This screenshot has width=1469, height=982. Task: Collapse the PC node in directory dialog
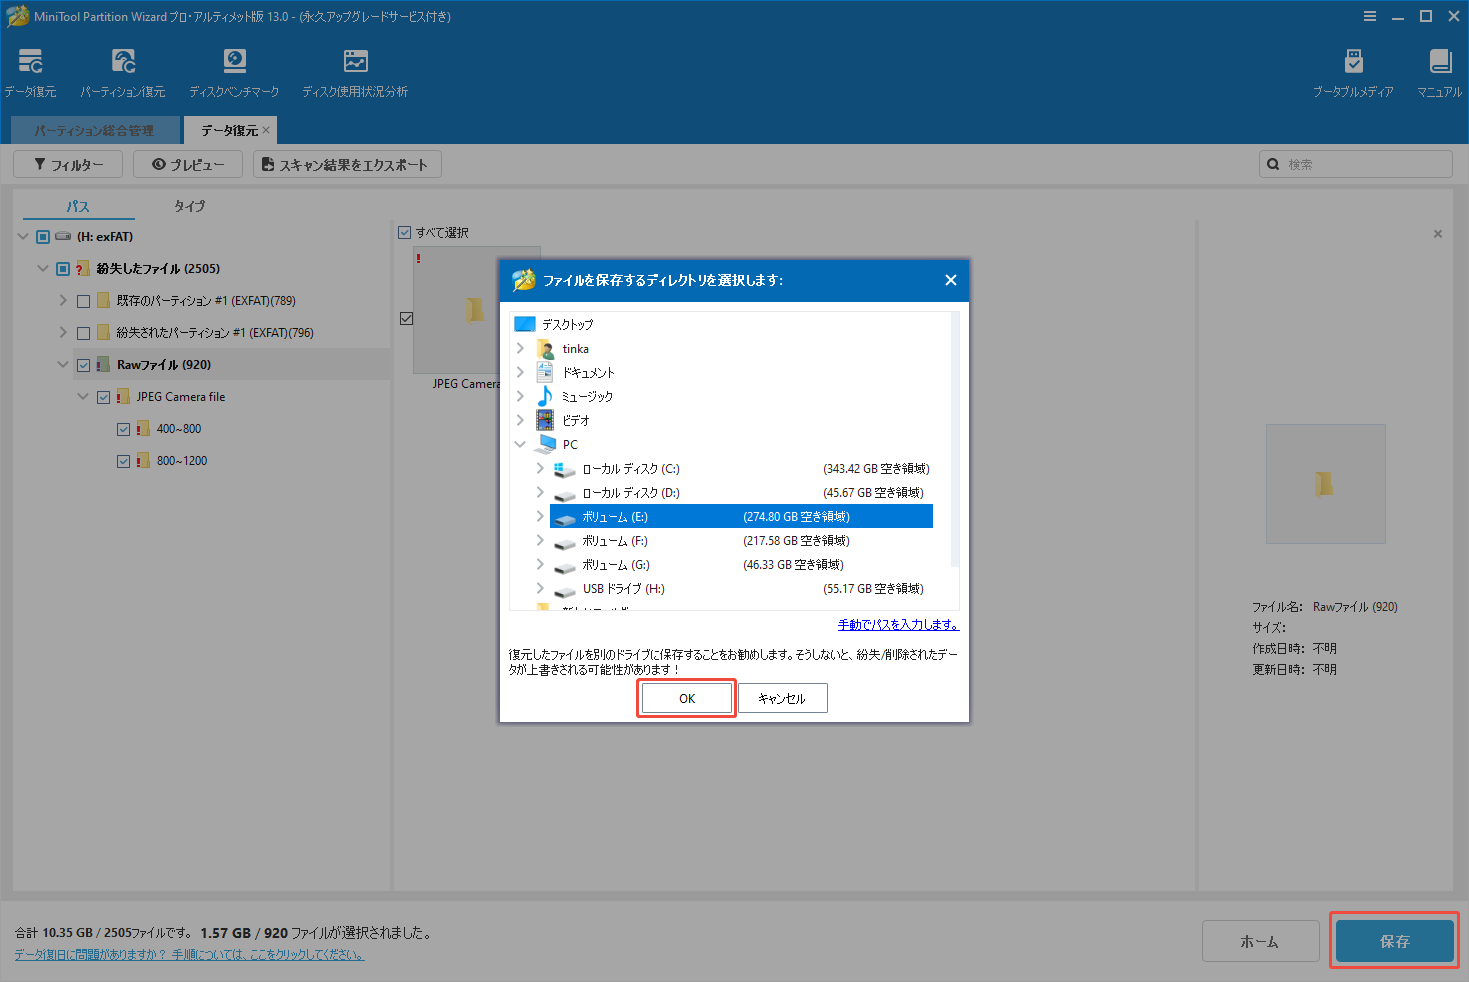519,444
